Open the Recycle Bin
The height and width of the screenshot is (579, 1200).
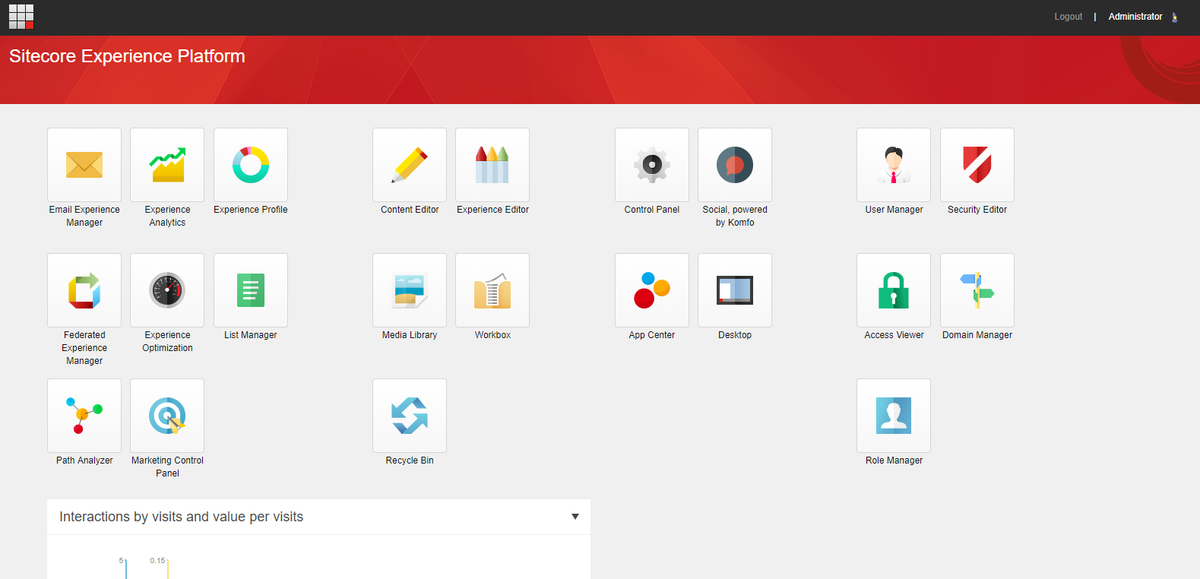[x=409, y=415]
